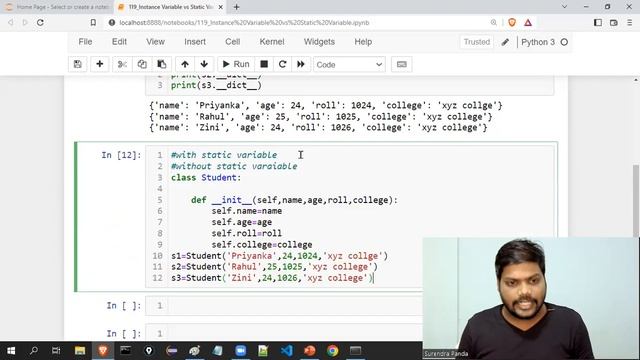Copy selected cells icon

click(x=142, y=64)
